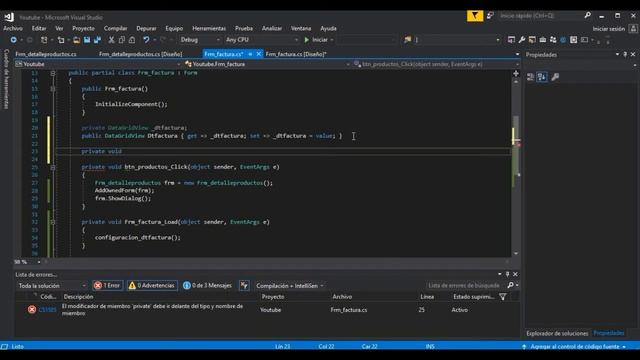Click the split editor plus icon above the scrollbar
This screenshot has height=360, width=640.
tap(516, 73)
